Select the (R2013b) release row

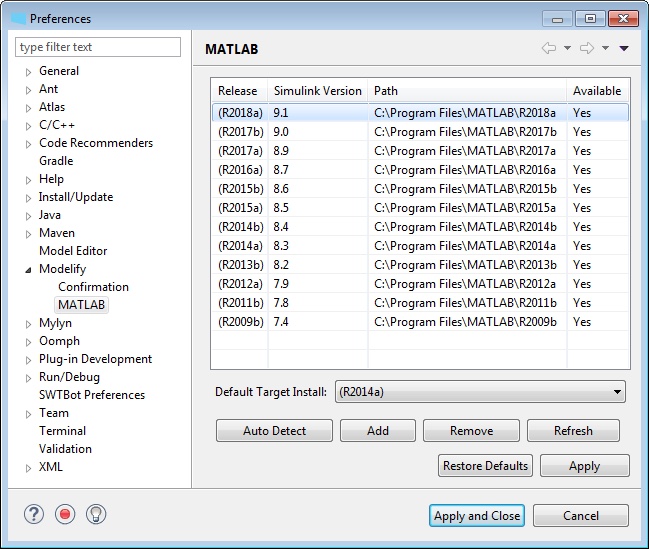pyautogui.click(x=421, y=265)
